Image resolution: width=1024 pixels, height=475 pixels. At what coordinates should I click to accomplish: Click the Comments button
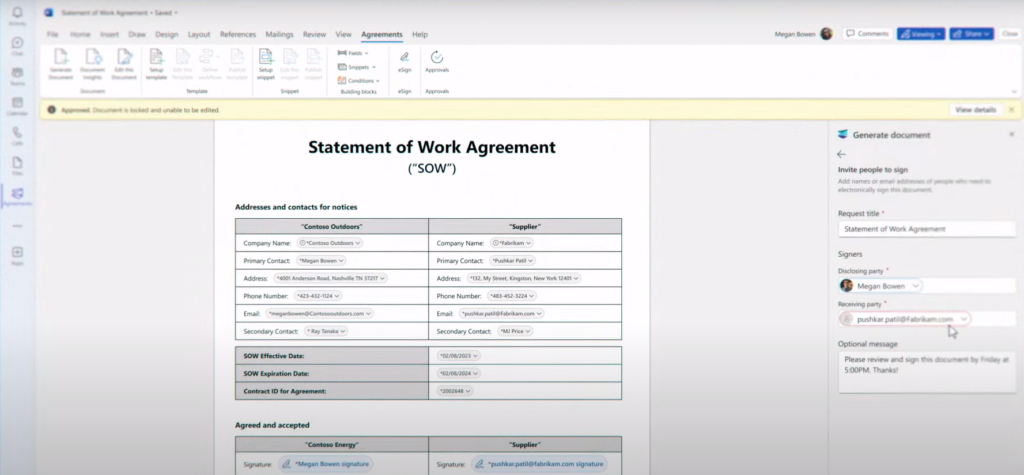click(868, 34)
